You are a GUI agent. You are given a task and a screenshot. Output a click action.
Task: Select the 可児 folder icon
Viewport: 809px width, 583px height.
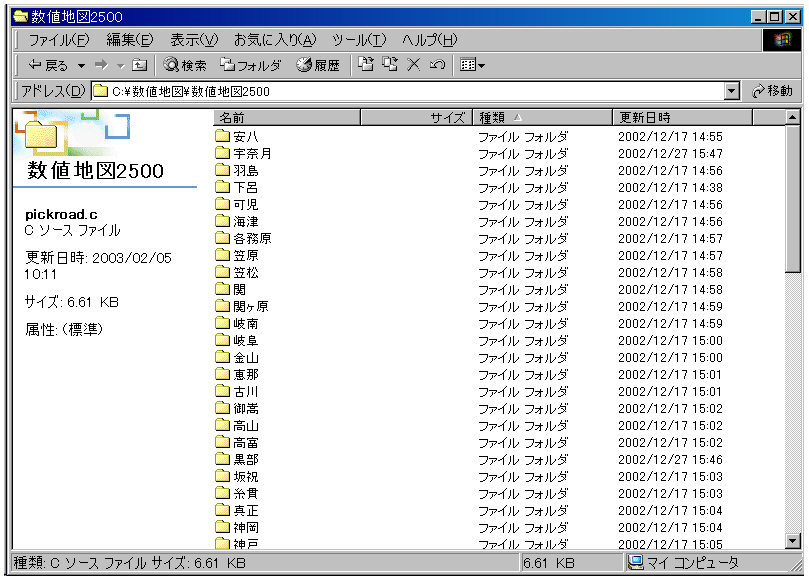coord(222,204)
